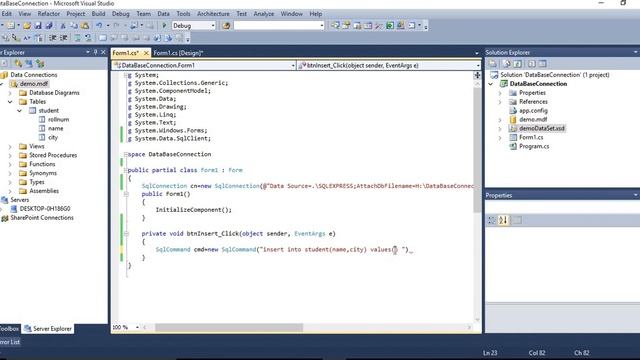Select Program.cs in Solution Explorer
Image resolution: width=640 pixels, height=360 pixels.
tap(534, 147)
